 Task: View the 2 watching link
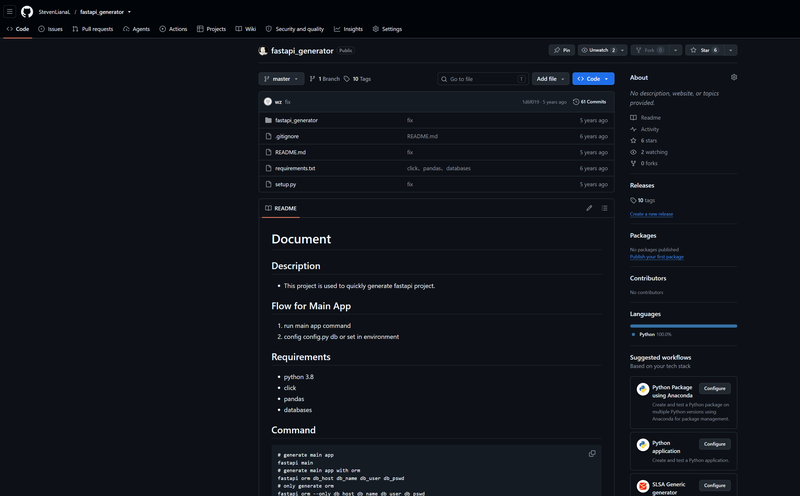648,152
